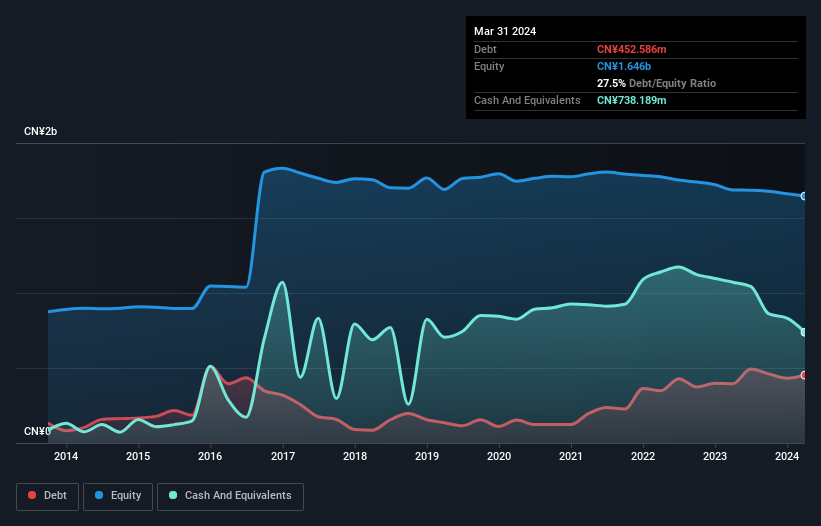Select the Equity endpoint marker at 2024

804,196
